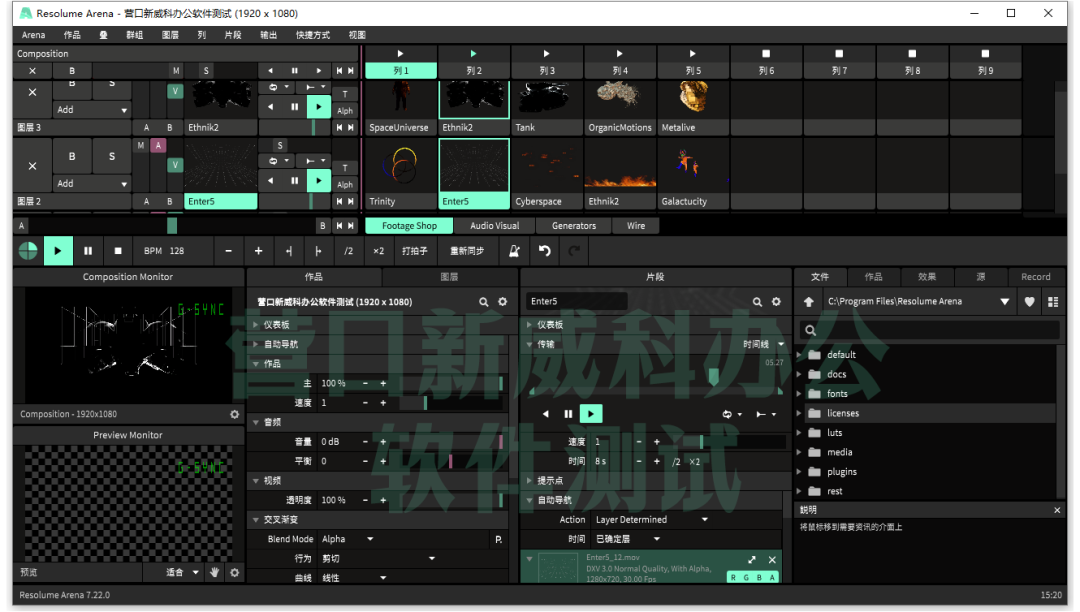The image size is (1080, 612).
Task: Stop the BPM transport with the square button
Action: point(117,251)
